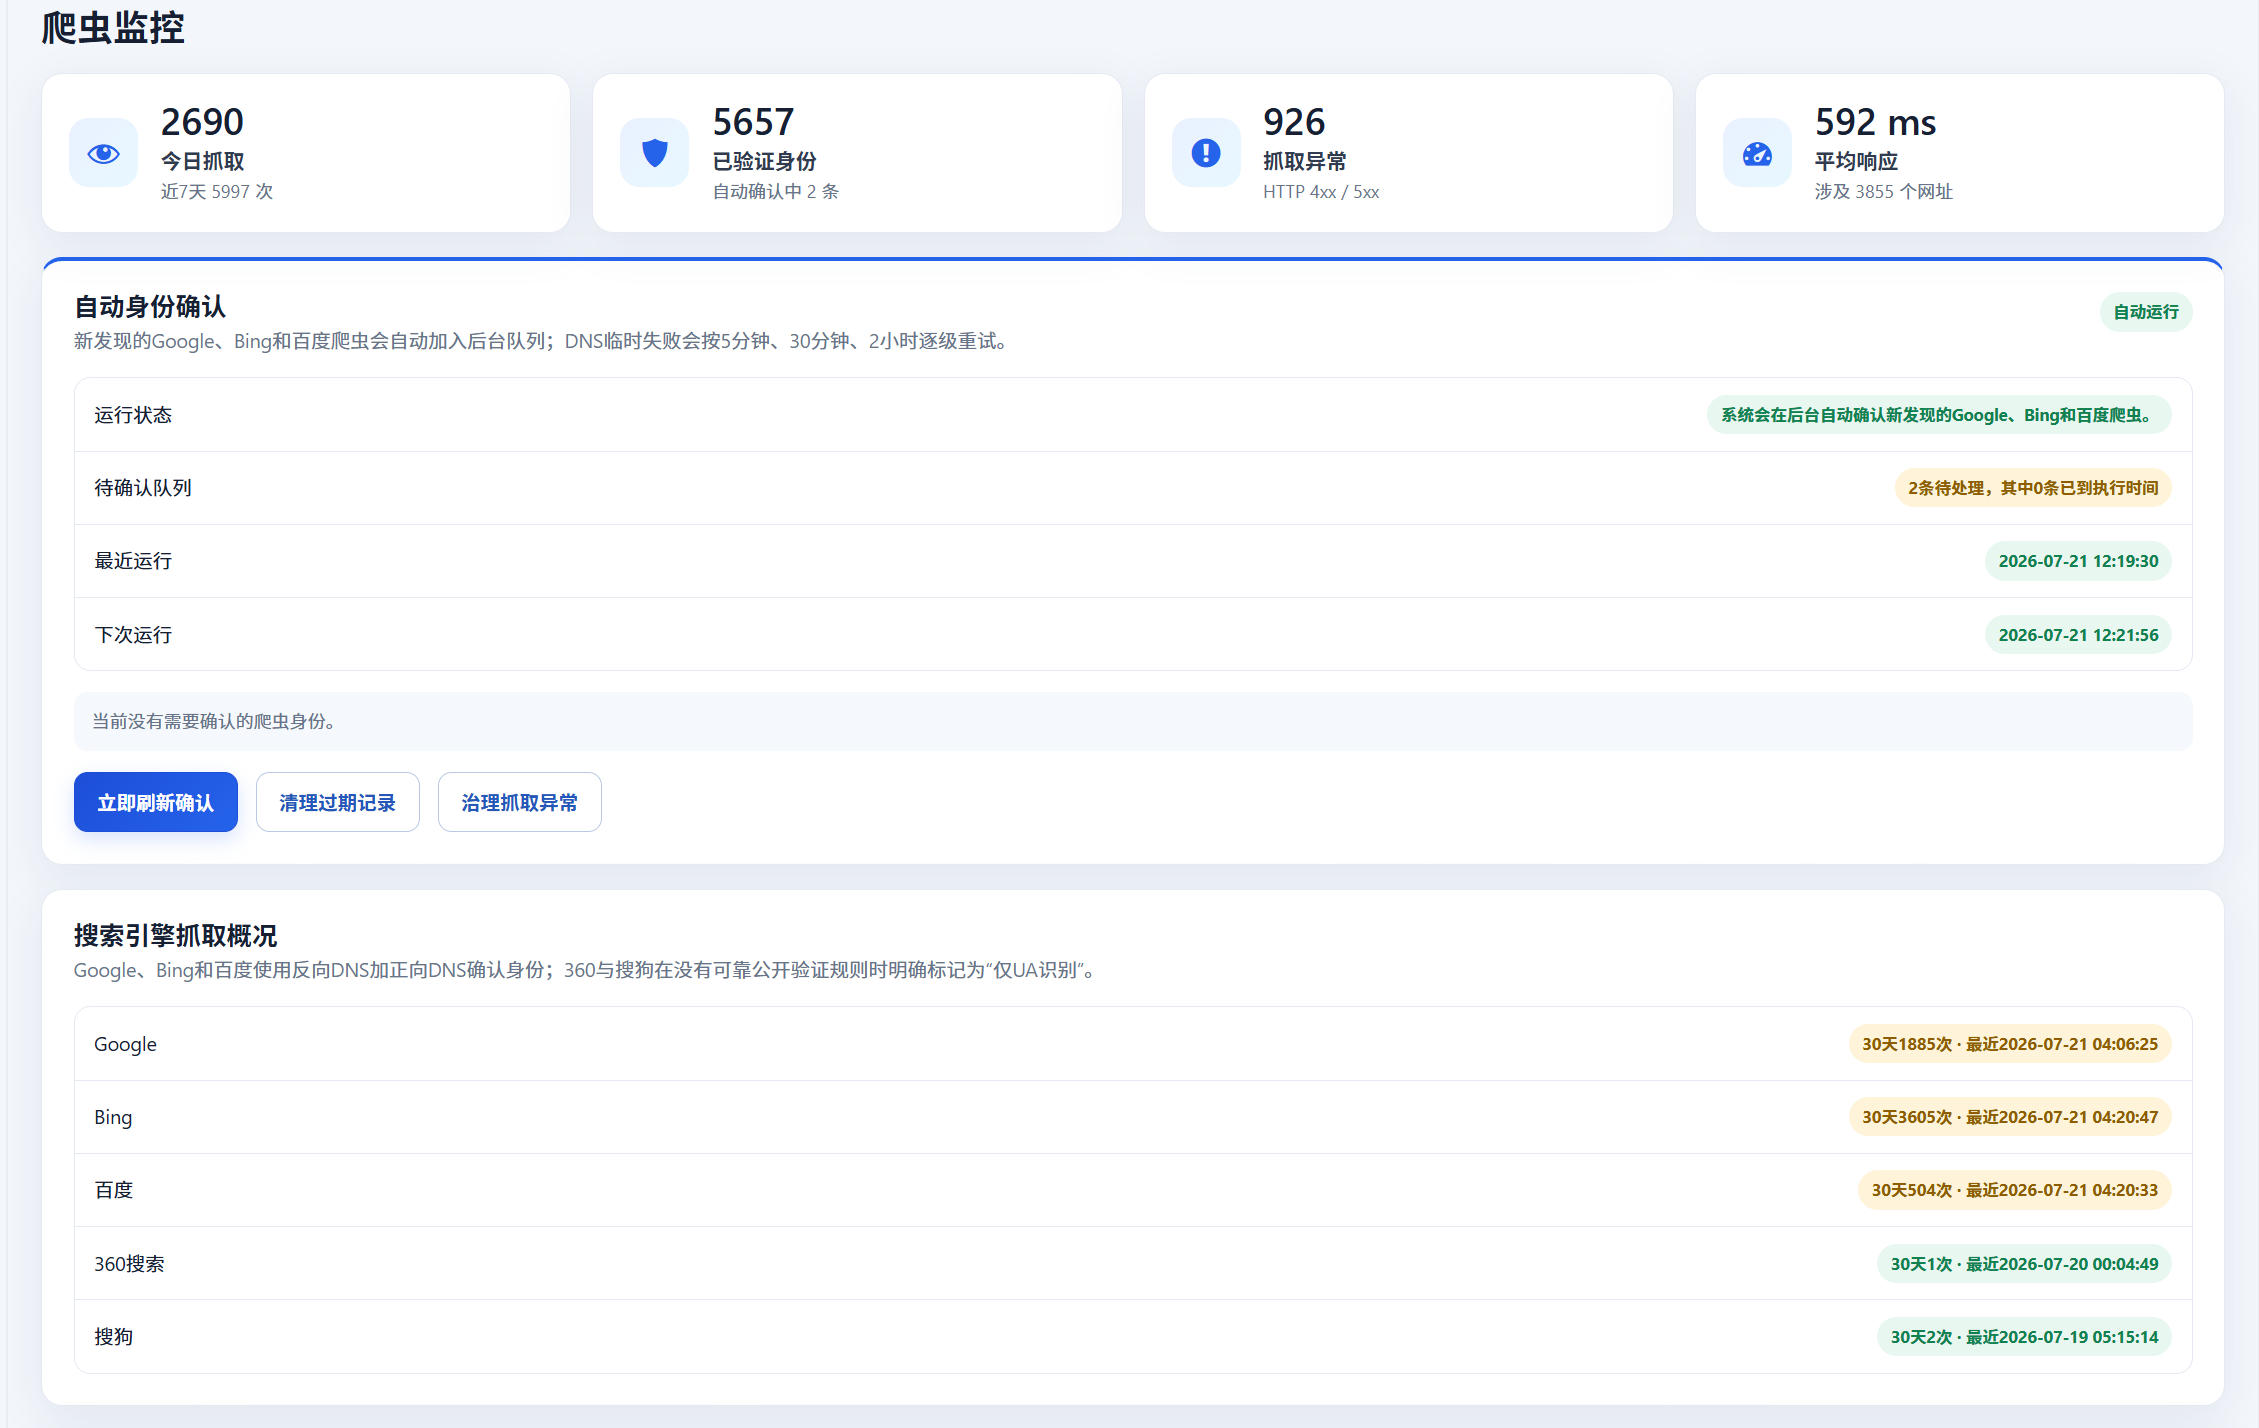Click 自动确认中 2 条 subtext
The height and width of the screenshot is (1428, 2259).
point(776,191)
